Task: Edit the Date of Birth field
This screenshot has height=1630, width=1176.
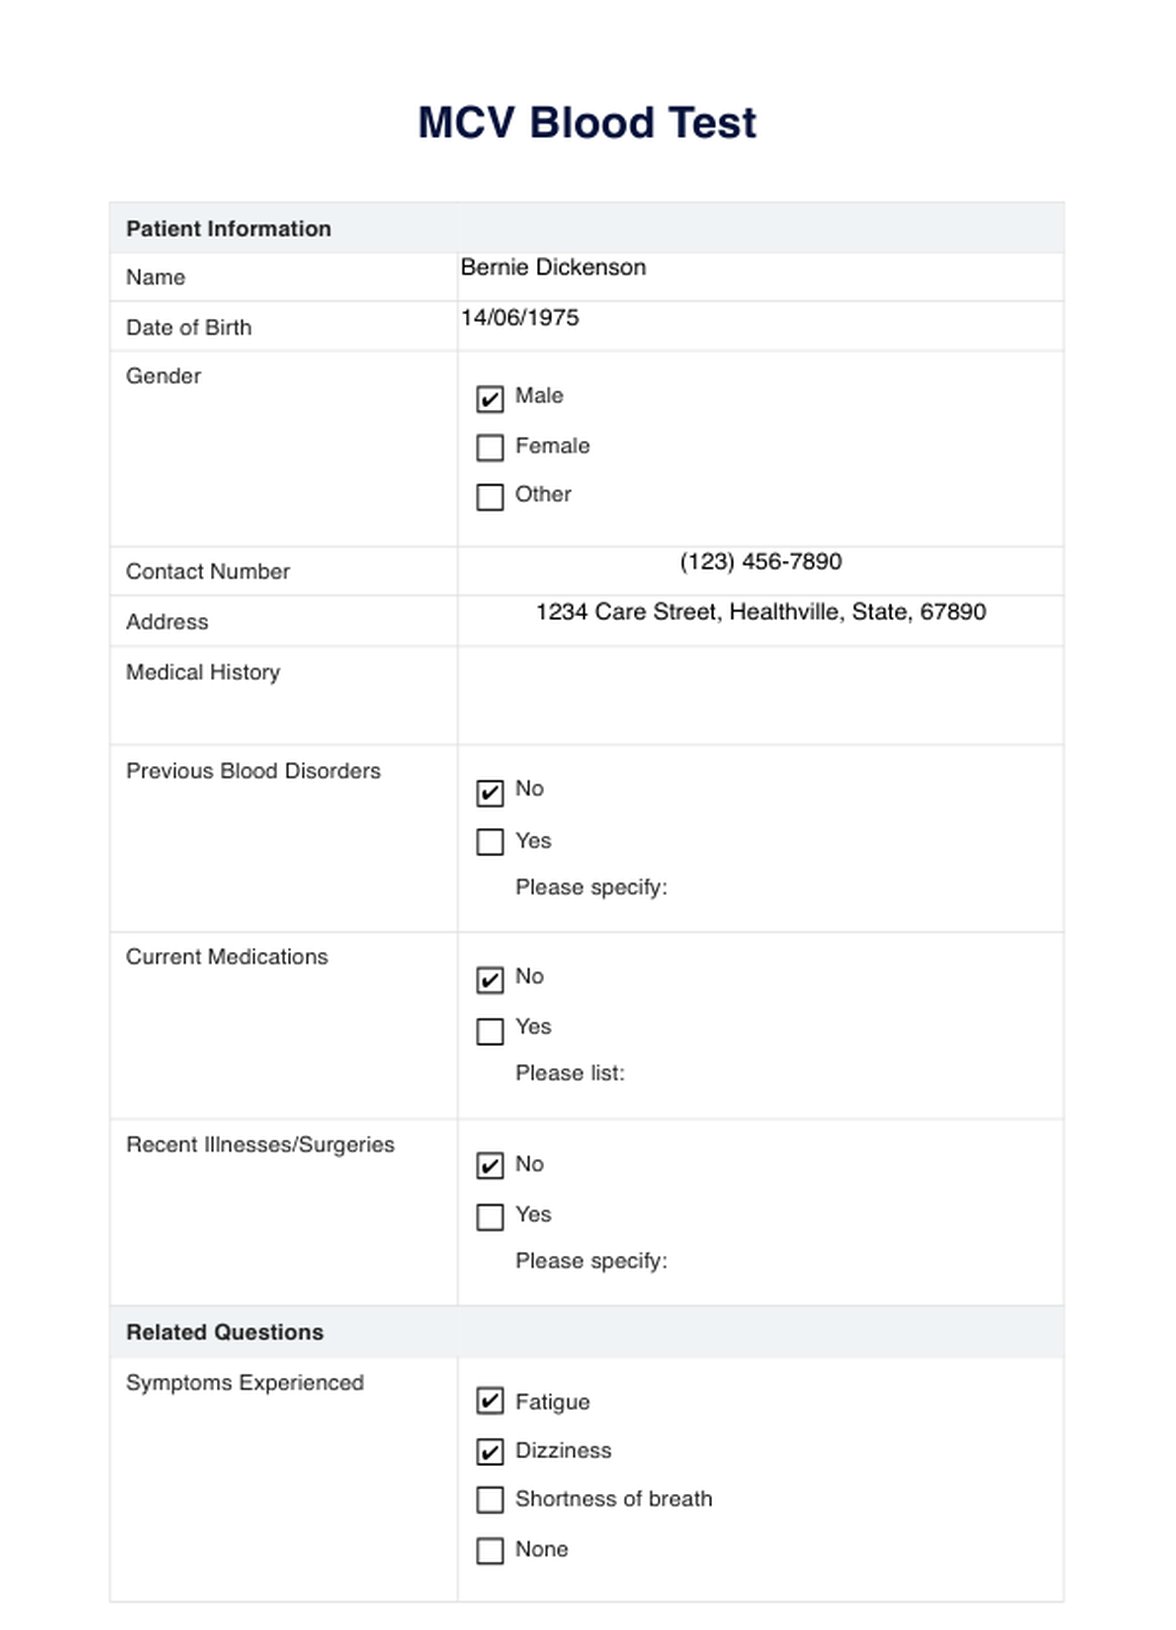Action: tap(520, 318)
